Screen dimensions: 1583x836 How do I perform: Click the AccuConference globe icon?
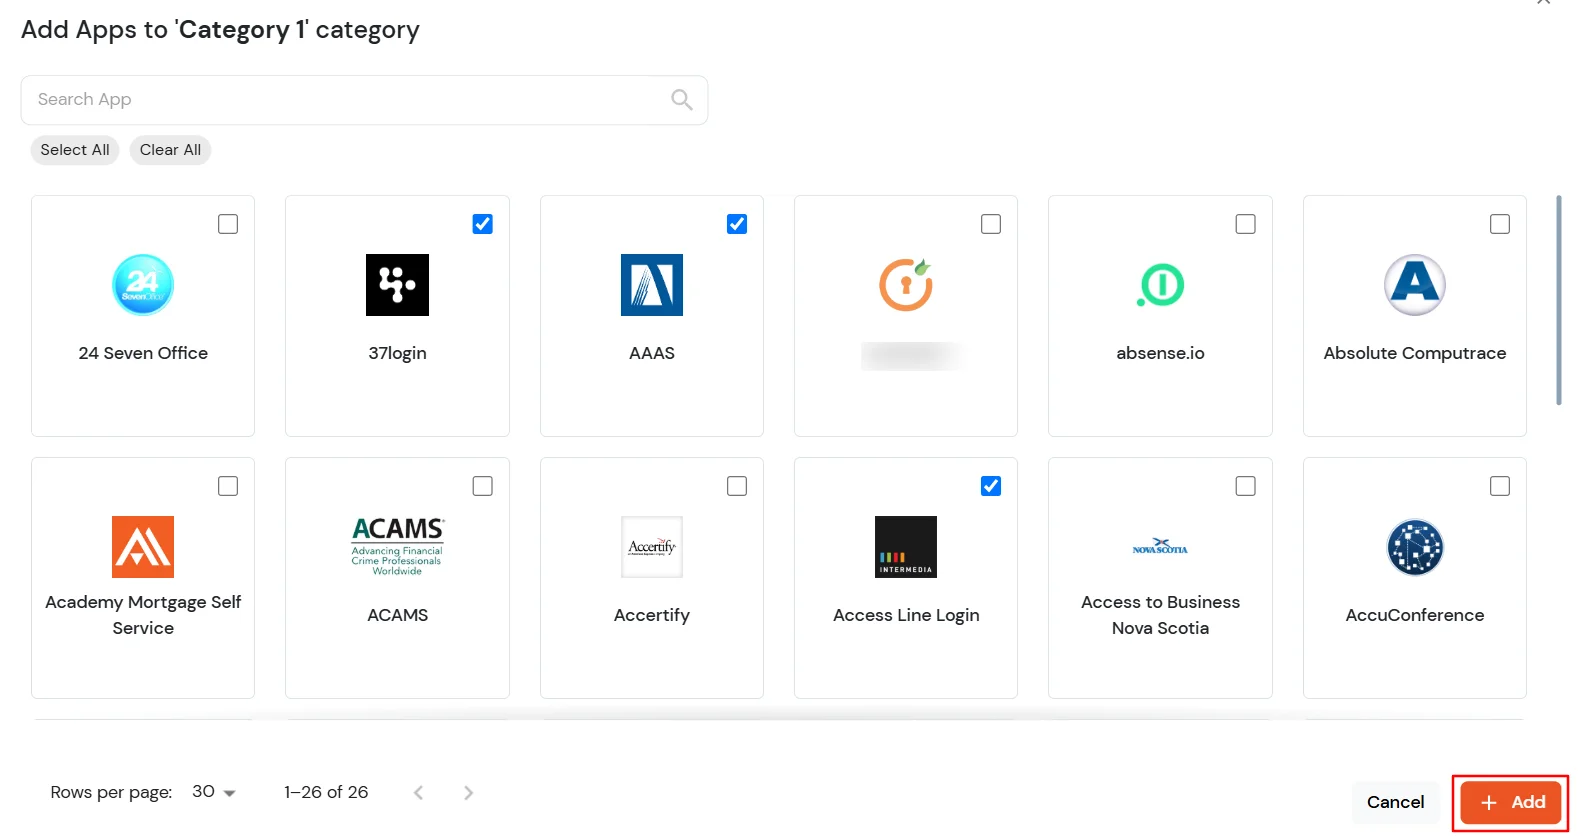(1415, 547)
